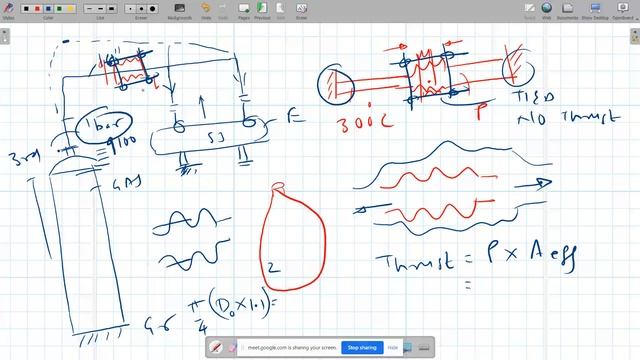The width and height of the screenshot is (640, 360).
Task: Switch to Board mode
Action: [529, 10]
